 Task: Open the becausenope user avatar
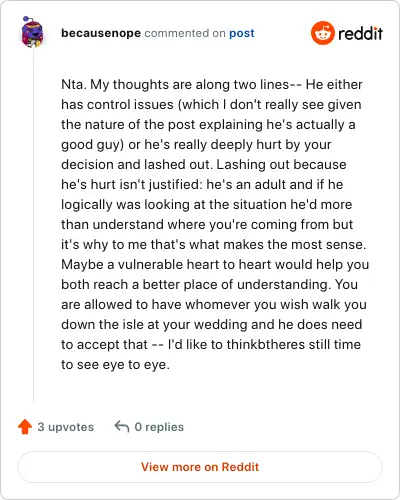point(32,32)
